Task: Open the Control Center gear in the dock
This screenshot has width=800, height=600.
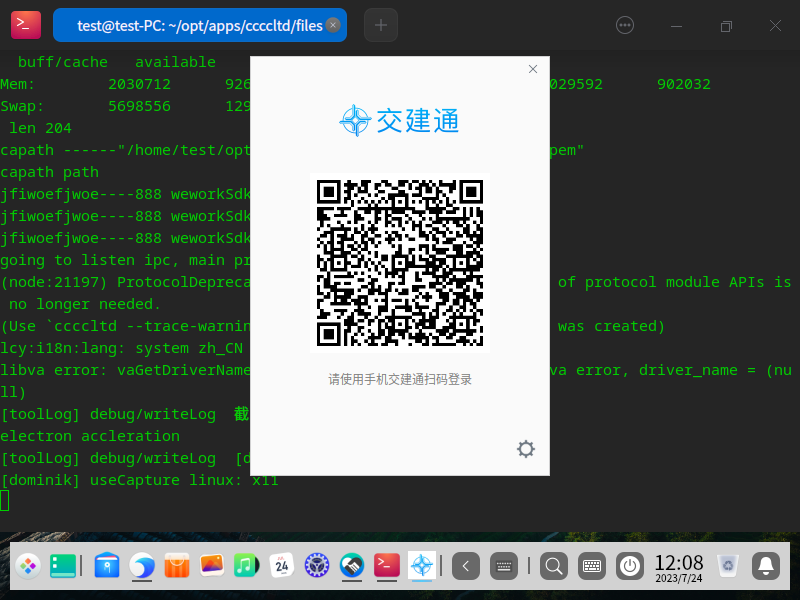Action: pos(316,566)
